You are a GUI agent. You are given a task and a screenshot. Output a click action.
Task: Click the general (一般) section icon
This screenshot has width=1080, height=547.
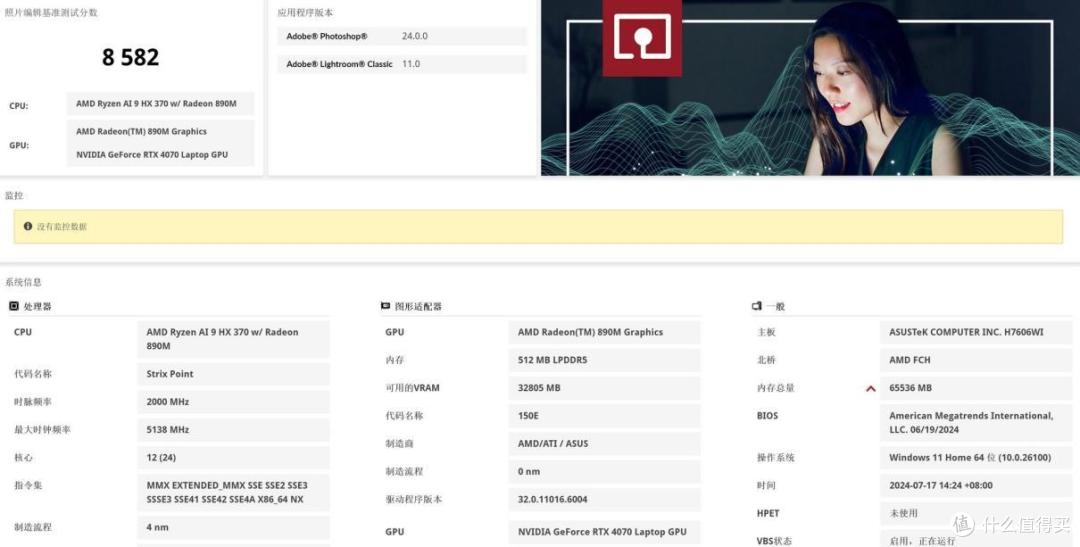tap(756, 306)
